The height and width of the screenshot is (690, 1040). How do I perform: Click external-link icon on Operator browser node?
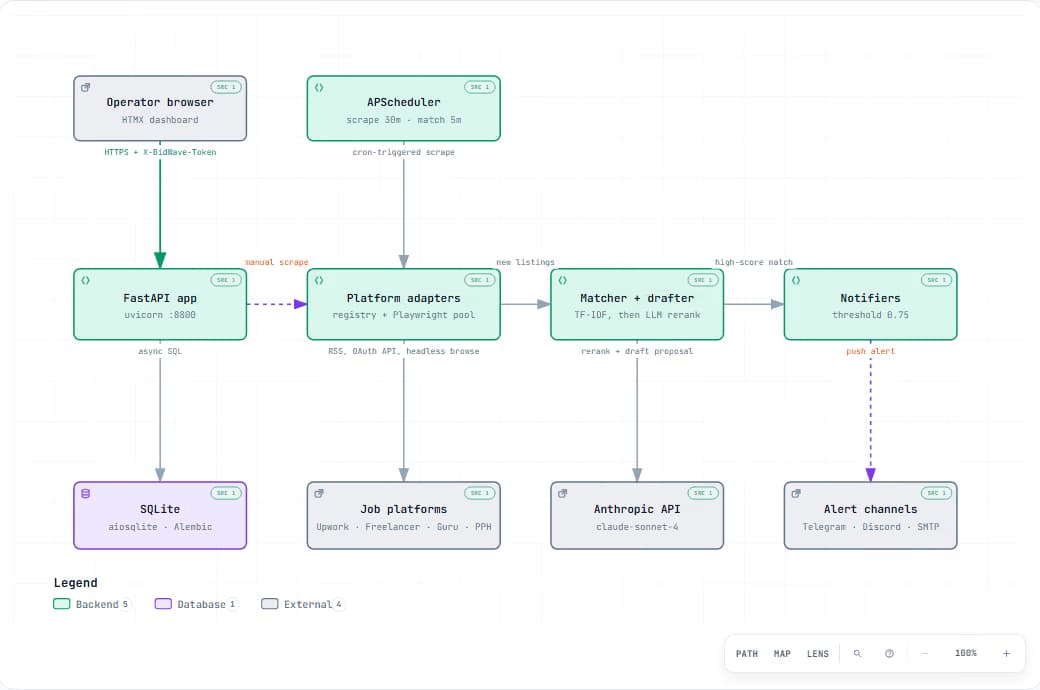pos(86,88)
